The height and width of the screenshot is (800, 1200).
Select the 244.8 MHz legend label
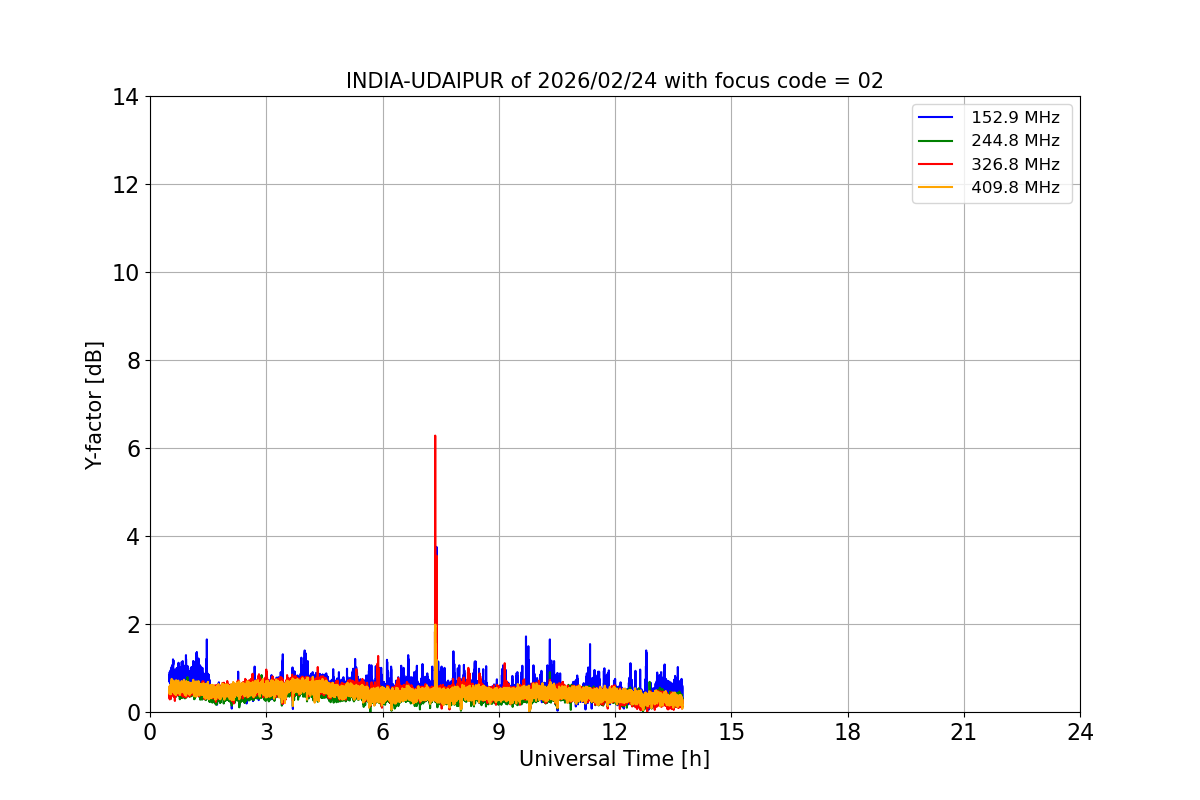coord(1015,141)
